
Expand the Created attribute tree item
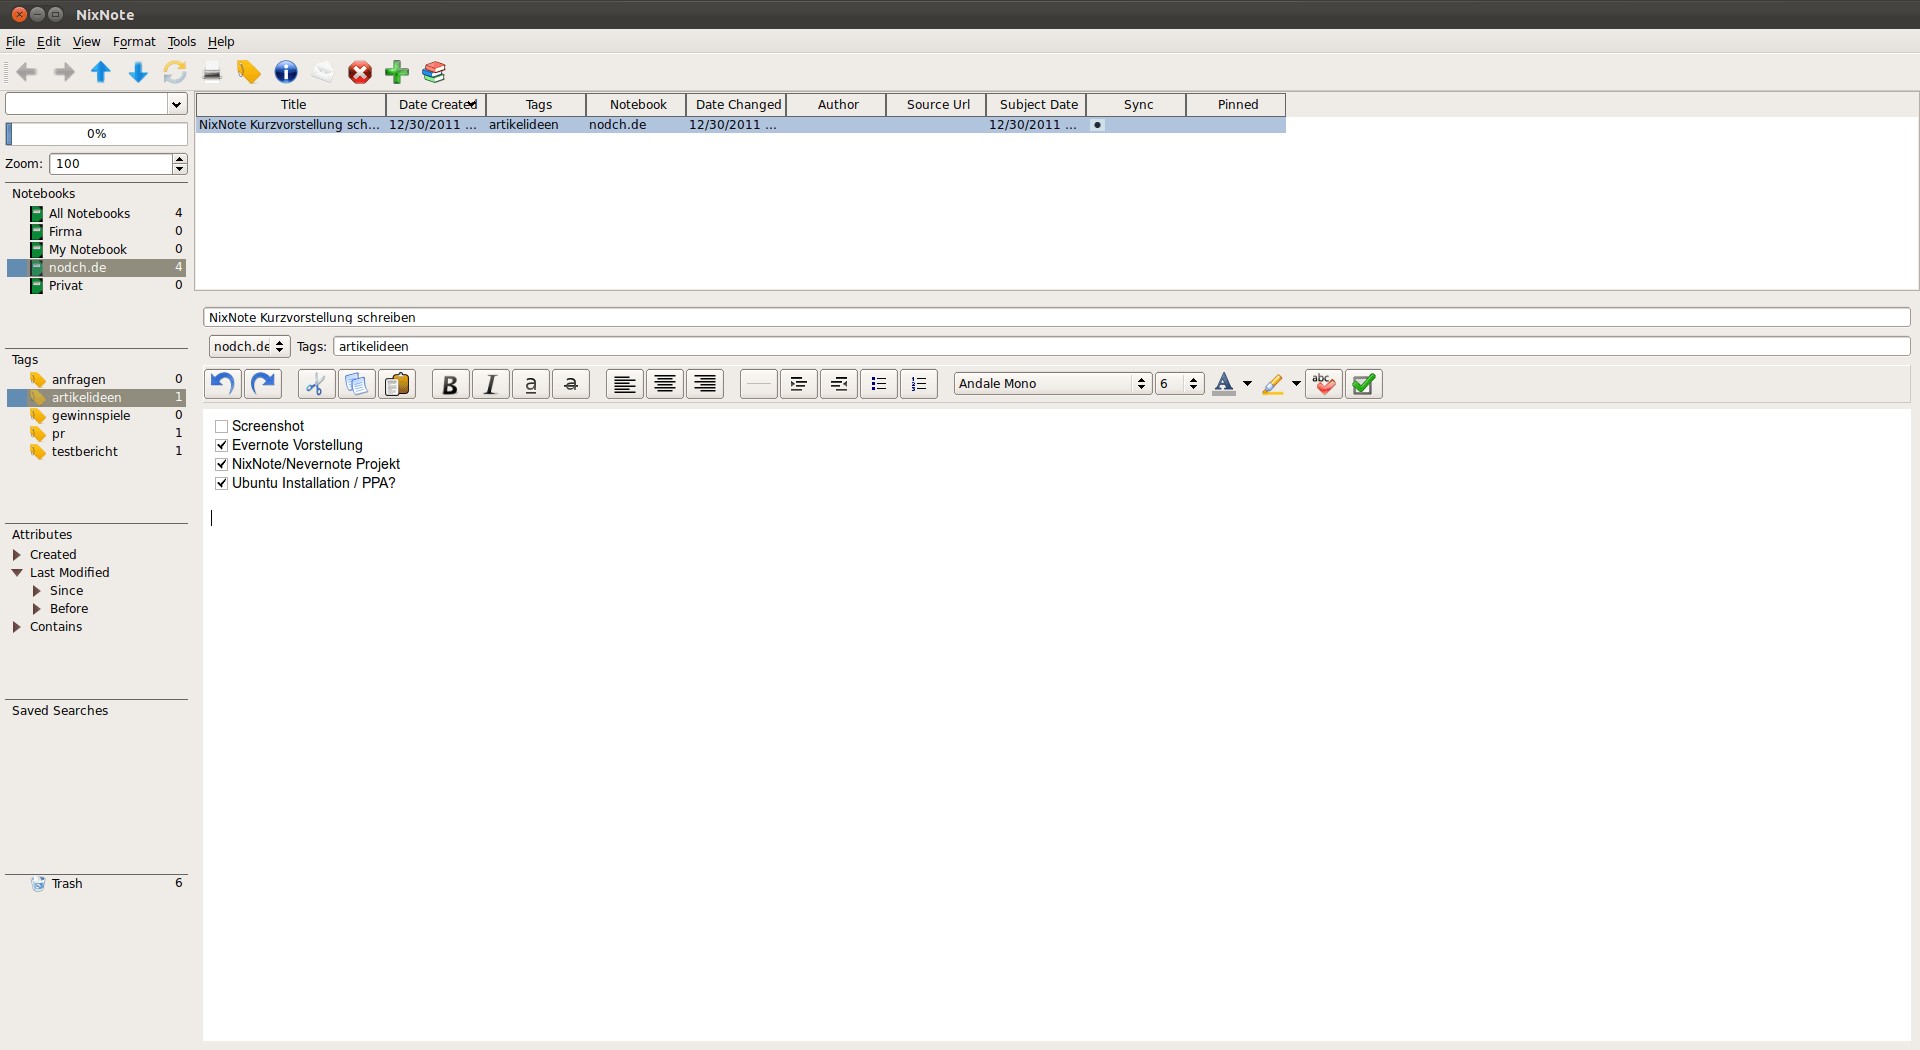click(17, 555)
